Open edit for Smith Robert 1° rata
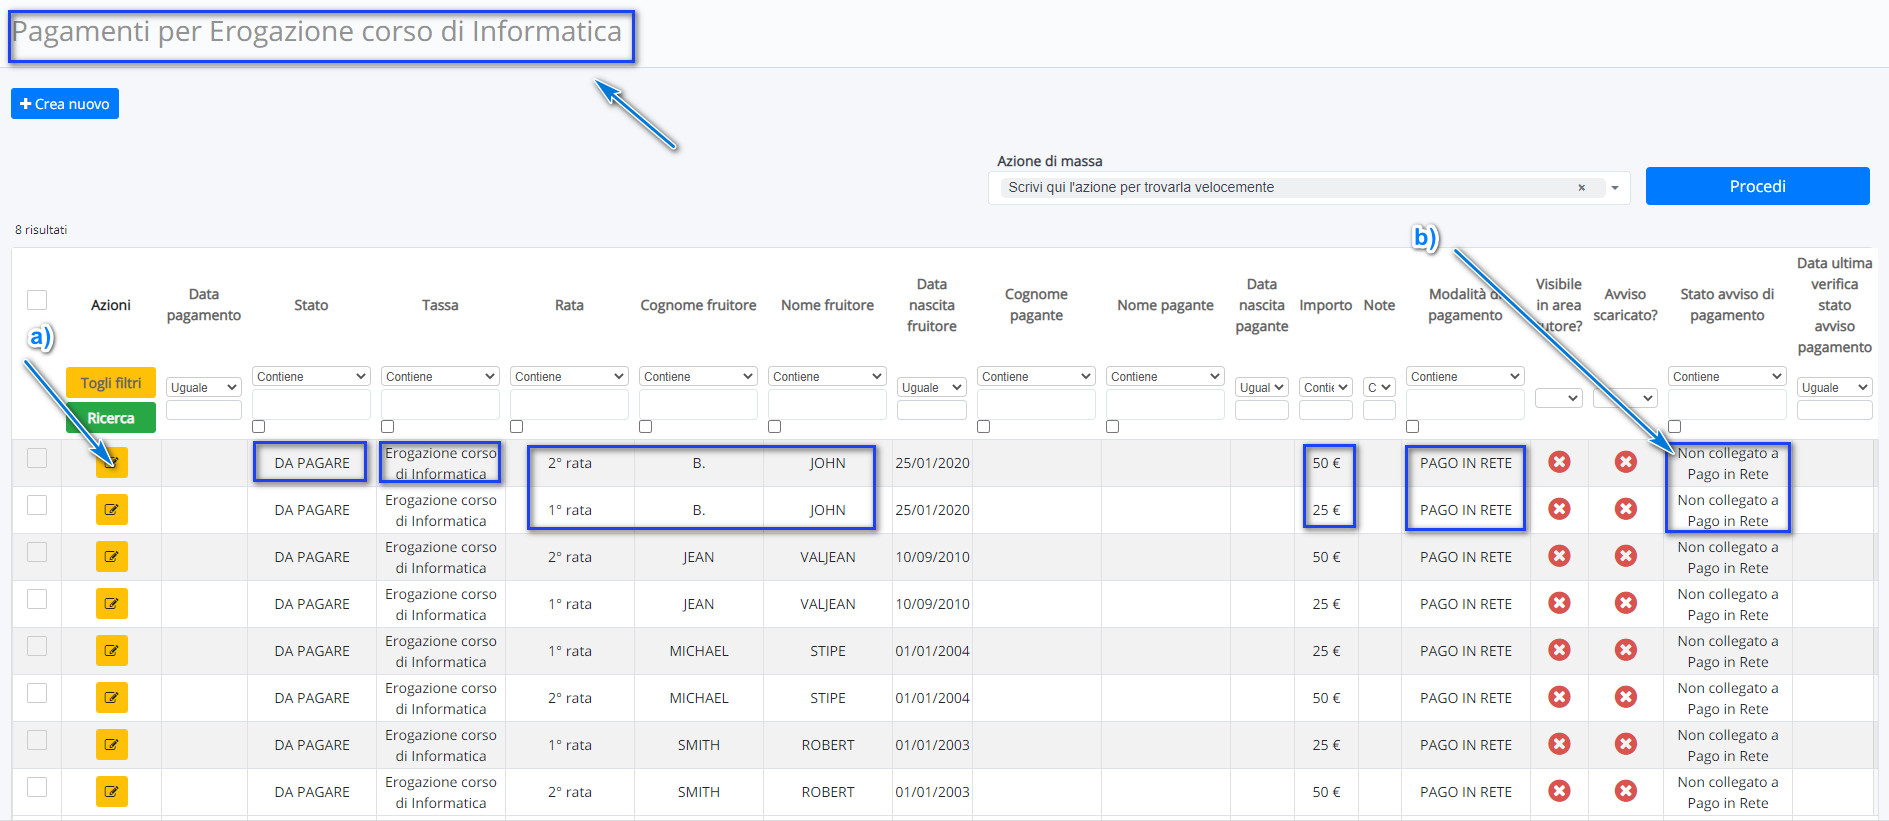The width and height of the screenshot is (1889, 821). [112, 745]
